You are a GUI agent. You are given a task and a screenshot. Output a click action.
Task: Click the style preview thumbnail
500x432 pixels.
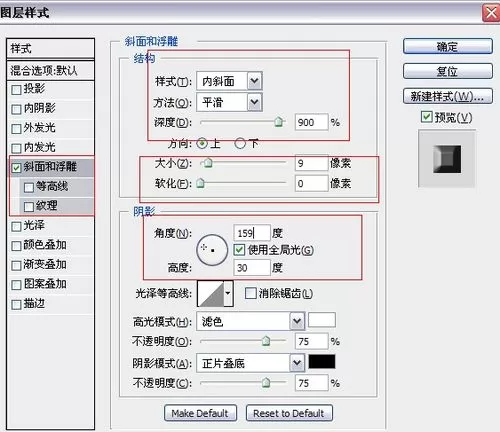pyautogui.click(x=447, y=159)
